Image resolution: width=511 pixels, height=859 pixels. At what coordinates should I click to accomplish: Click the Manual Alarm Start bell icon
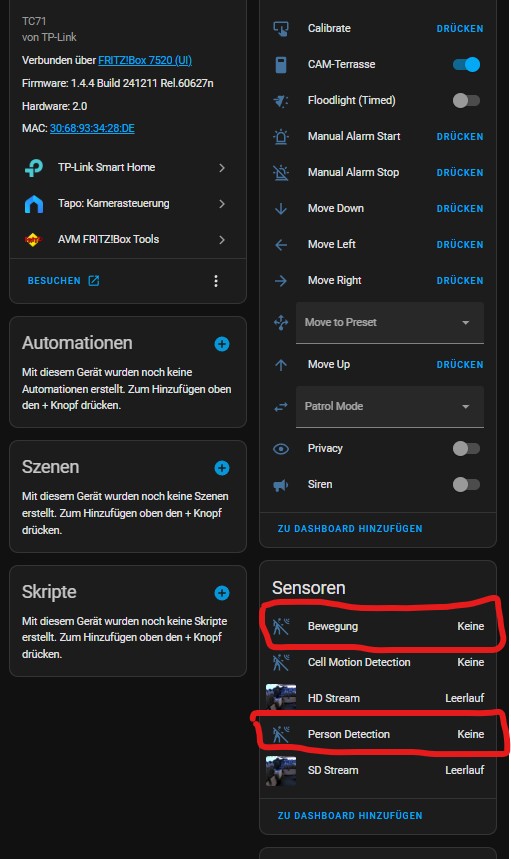click(281, 136)
